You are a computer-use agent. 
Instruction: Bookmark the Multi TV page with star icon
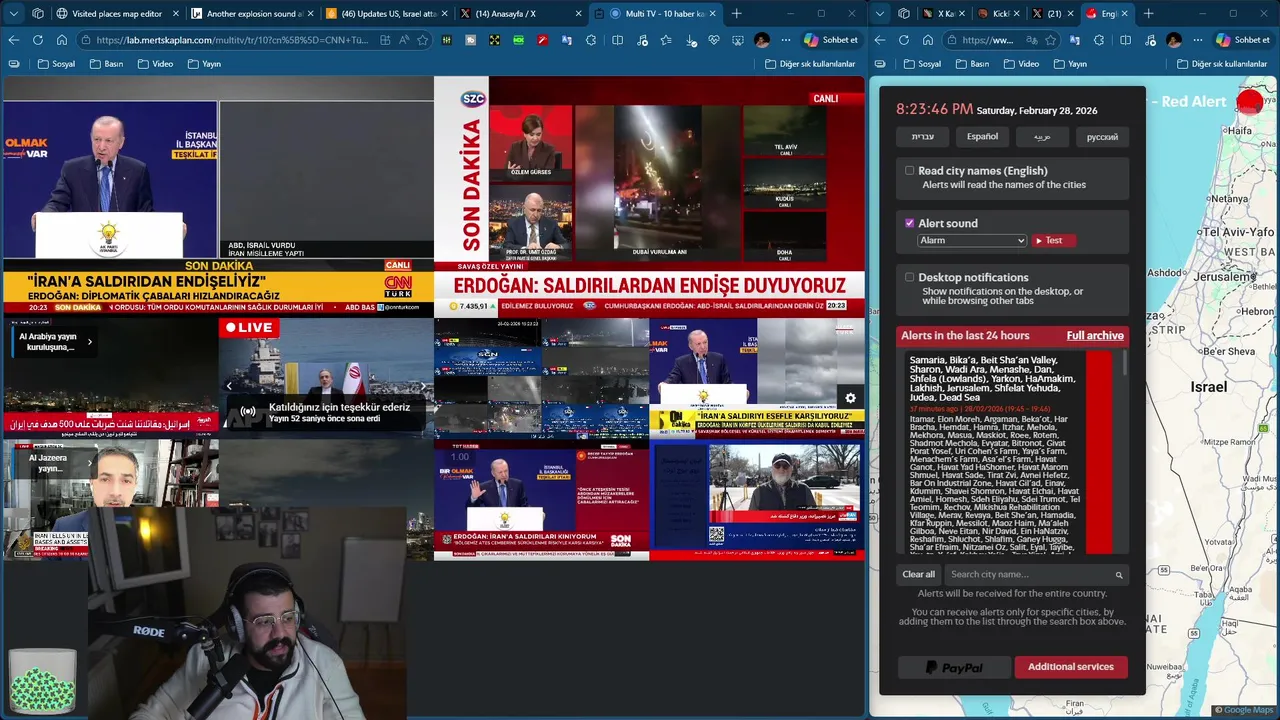pos(423,40)
